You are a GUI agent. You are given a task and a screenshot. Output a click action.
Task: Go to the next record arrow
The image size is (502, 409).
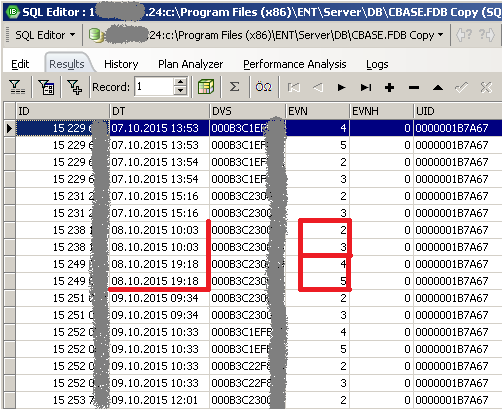[x=341, y=88]
